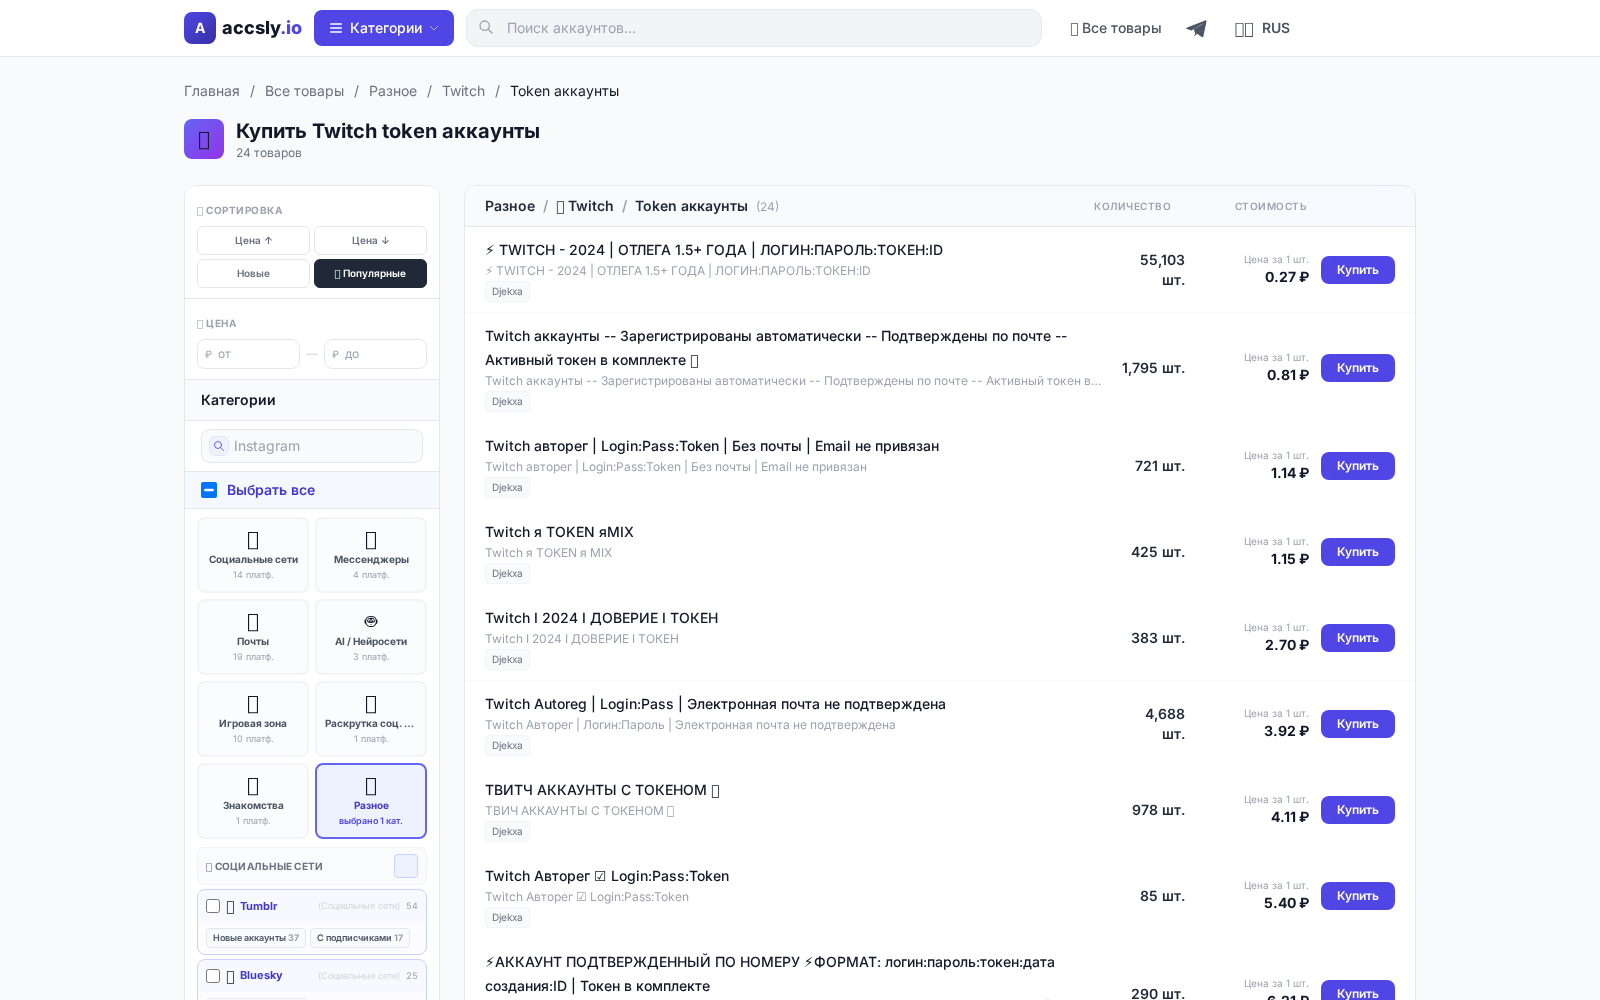Go to Главная breadcrumb
1600x1000 pixels.
(x=212, y=91)
